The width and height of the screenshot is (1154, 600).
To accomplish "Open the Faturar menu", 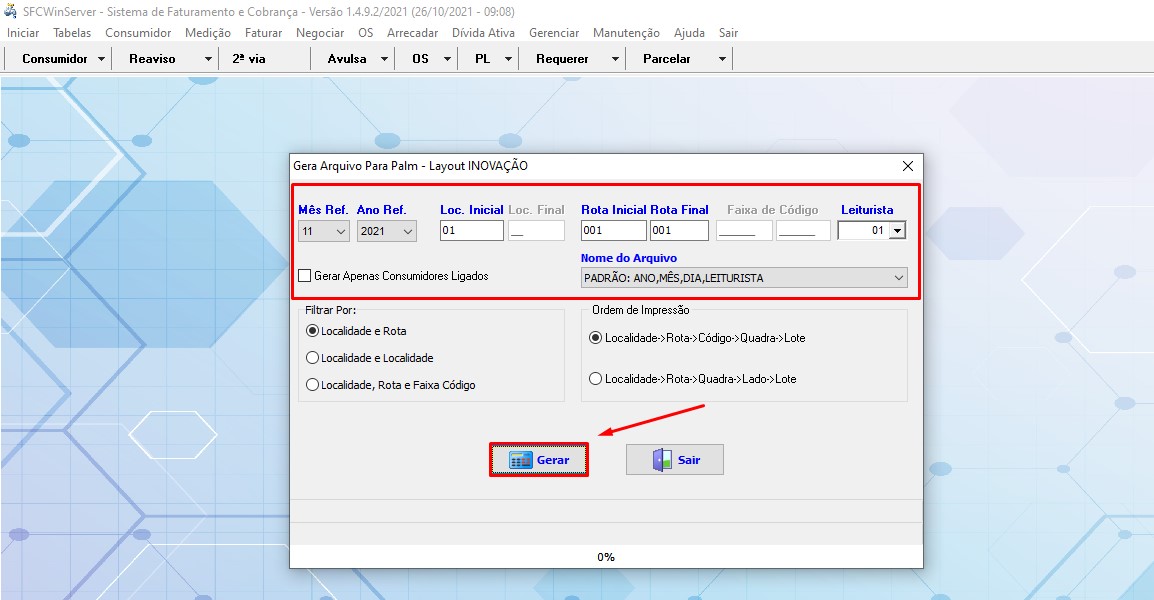I will (263, 33).
